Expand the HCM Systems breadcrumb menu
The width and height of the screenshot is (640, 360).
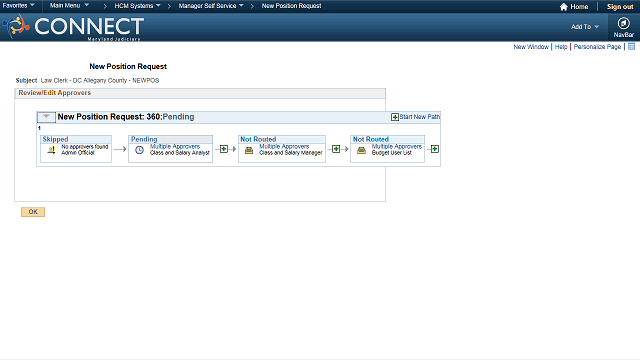(138, 6)
